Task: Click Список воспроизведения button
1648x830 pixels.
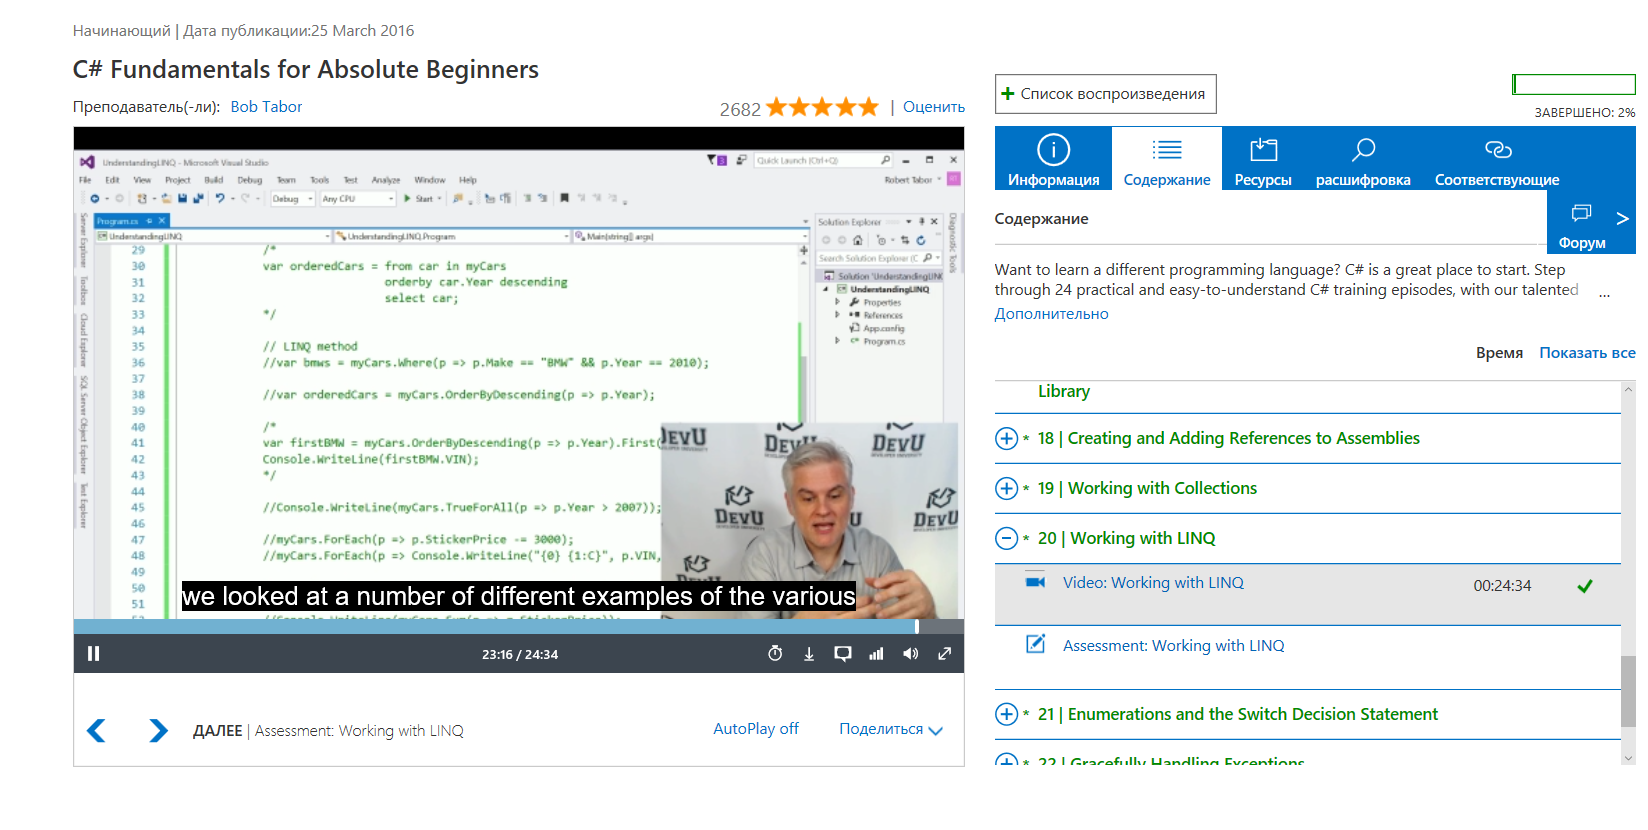Action: coord(1105,94)
